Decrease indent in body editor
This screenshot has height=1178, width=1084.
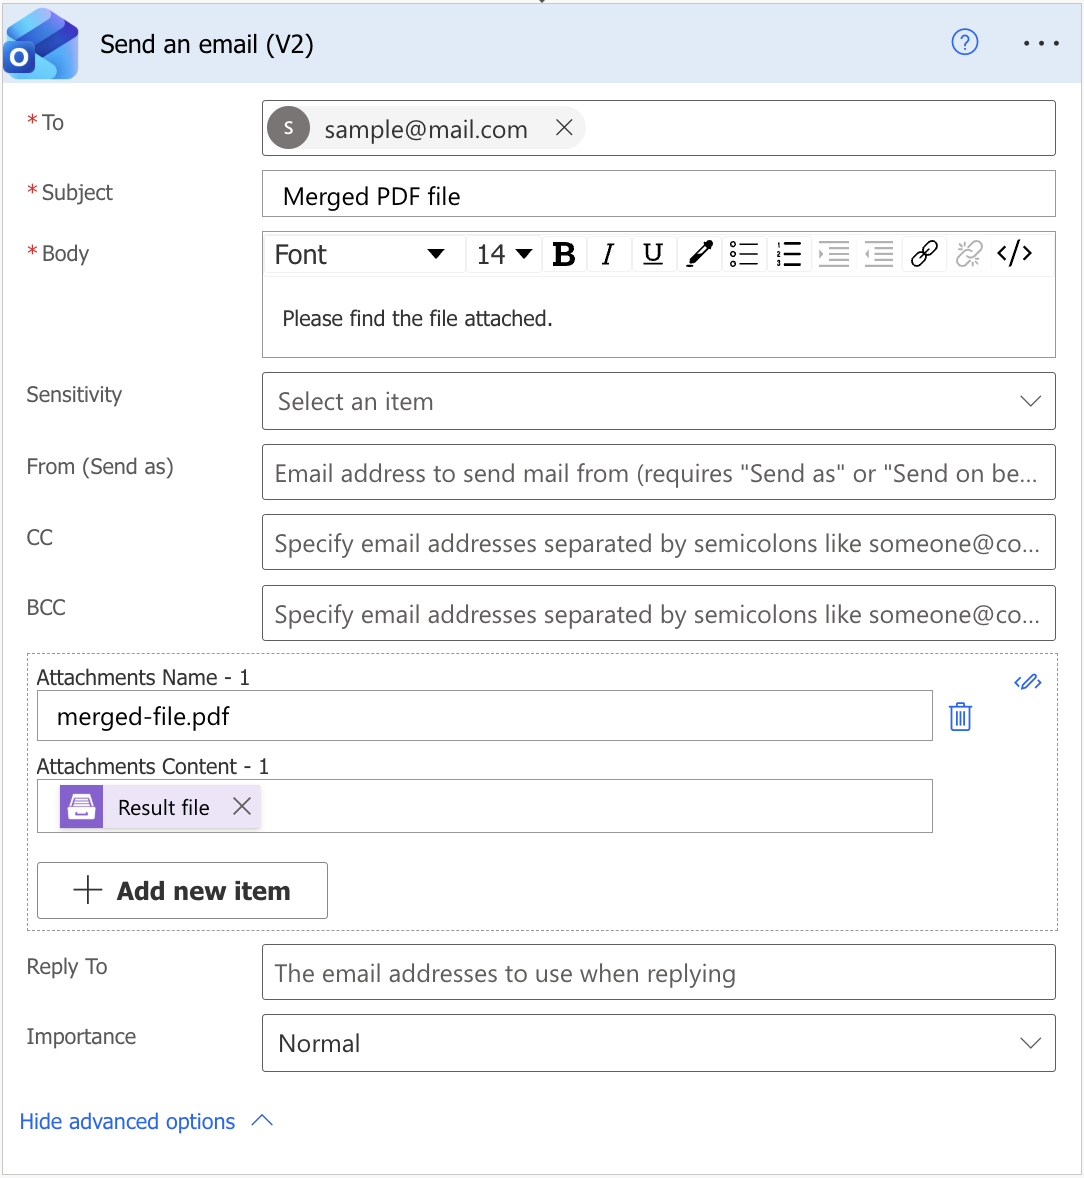pyautogui.click(x=879, y=254)
